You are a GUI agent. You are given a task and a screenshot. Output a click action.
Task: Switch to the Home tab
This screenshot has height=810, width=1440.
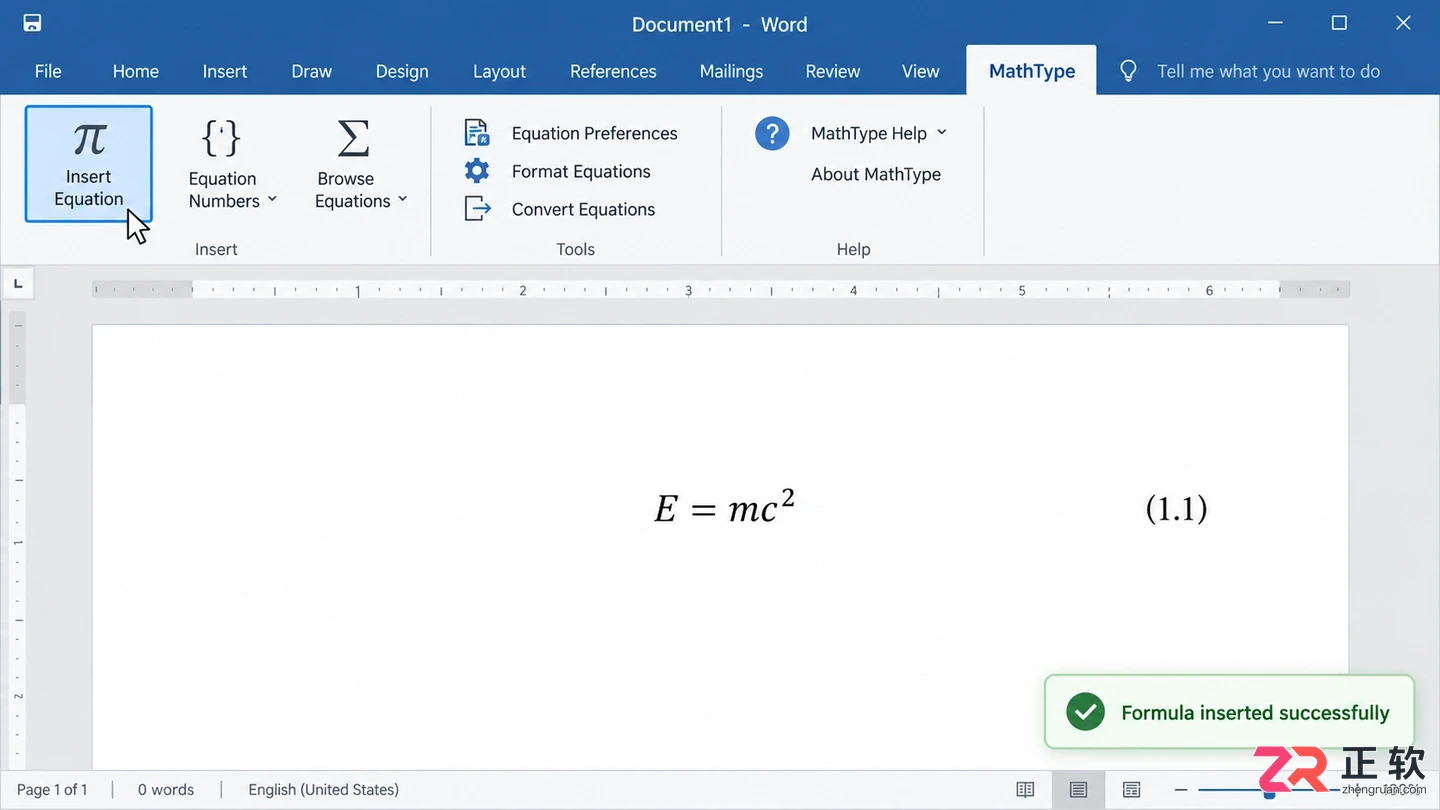click(136, 71)
